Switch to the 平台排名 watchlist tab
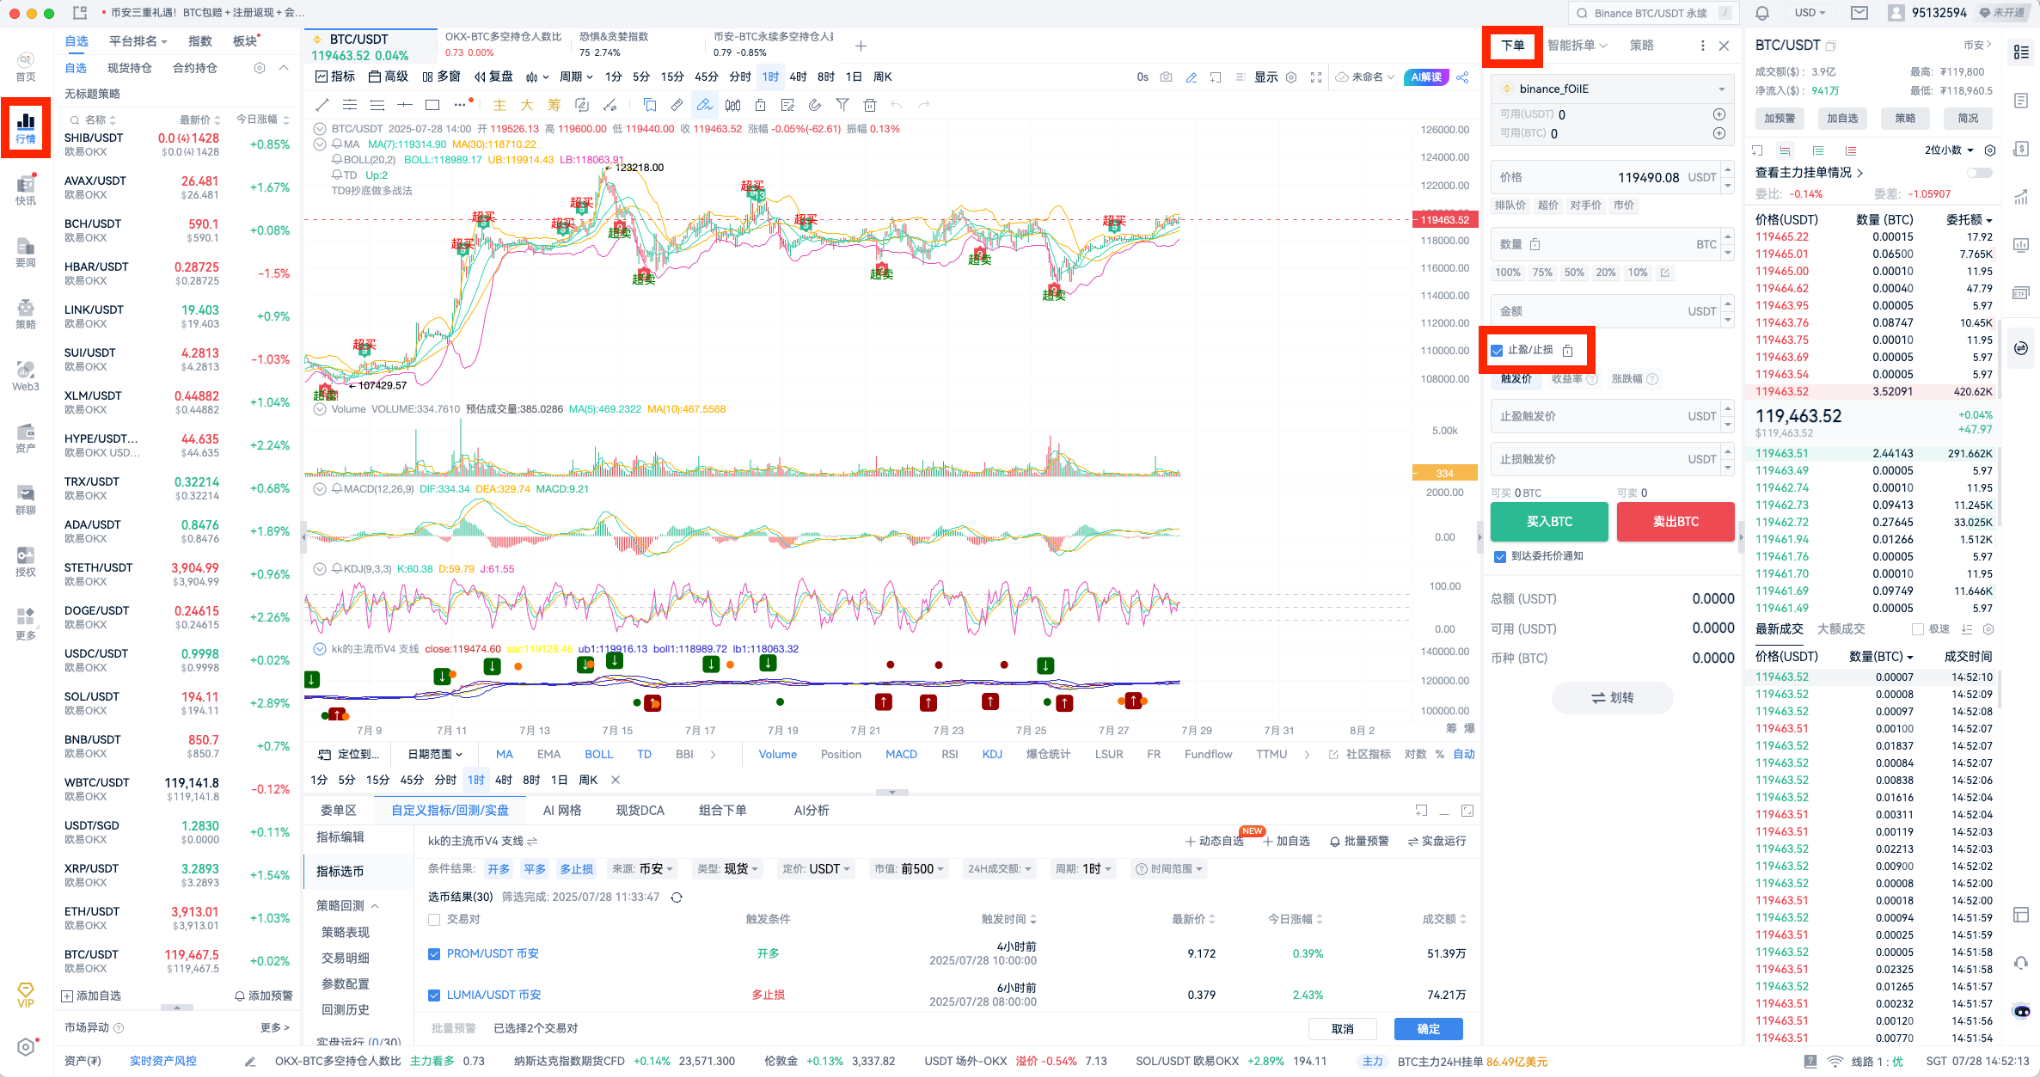 click(137, 41)
